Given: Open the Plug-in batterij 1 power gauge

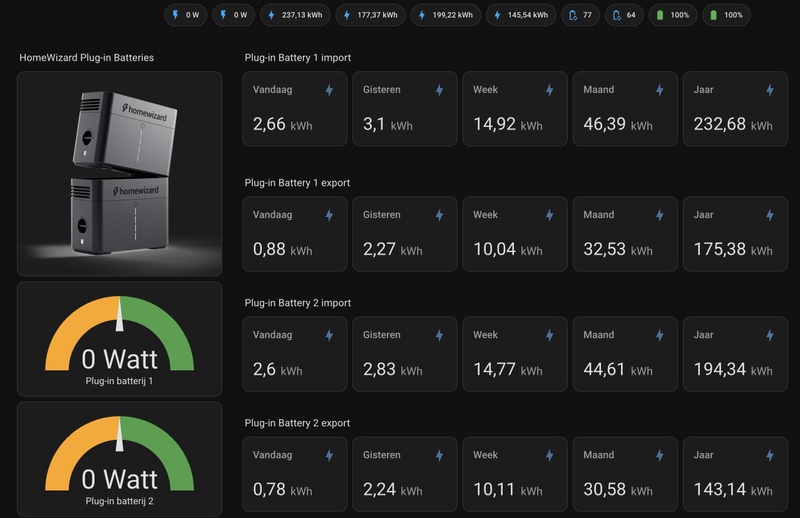Looking at the screenshot, I should pos(119,339).
